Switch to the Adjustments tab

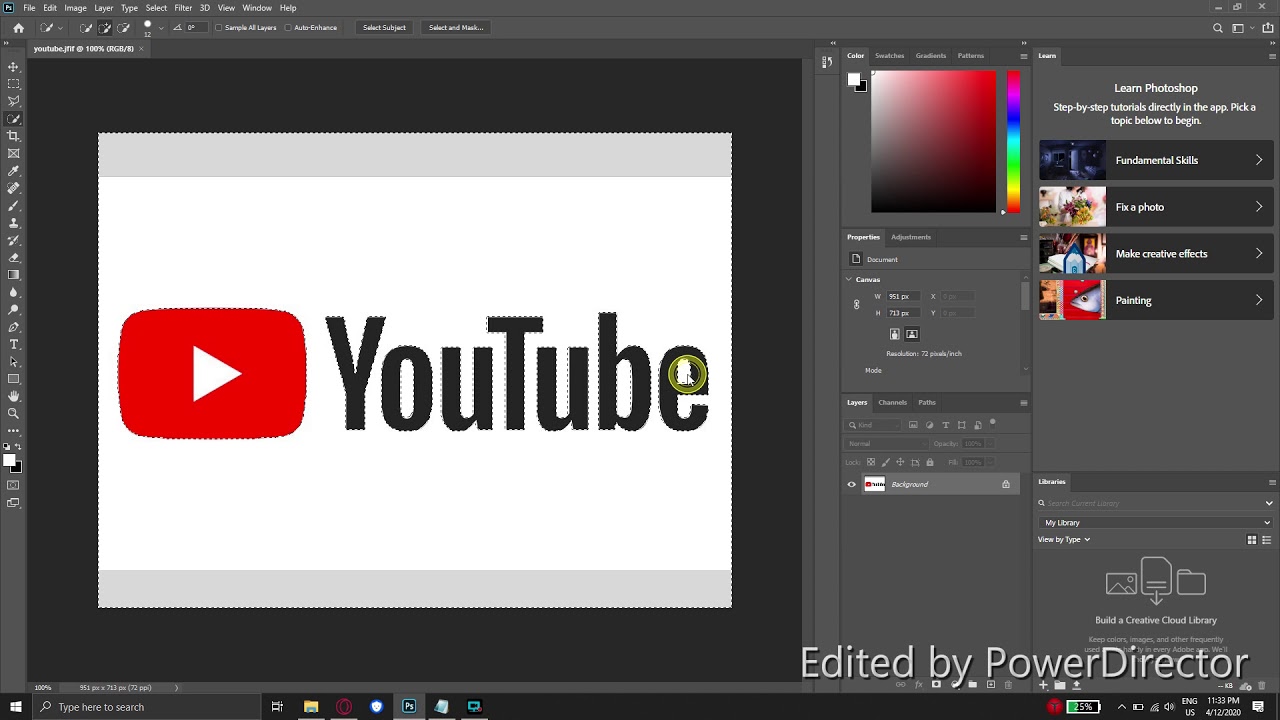coord(911,237)
